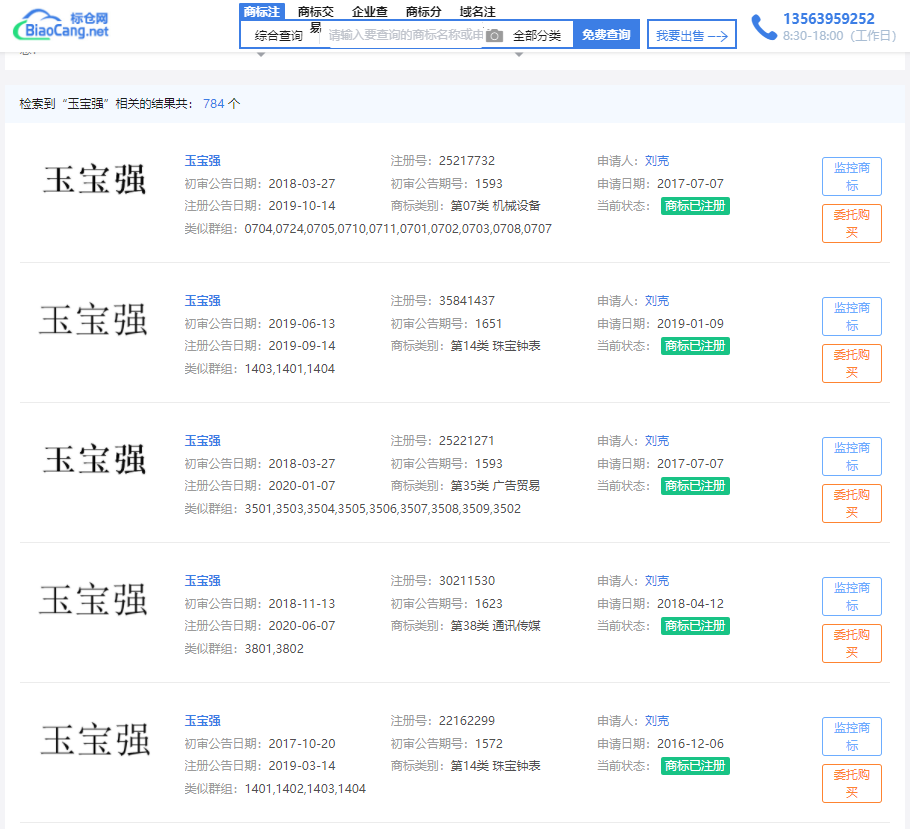Open 玉宝强 title link for registration 30211530

202,581
